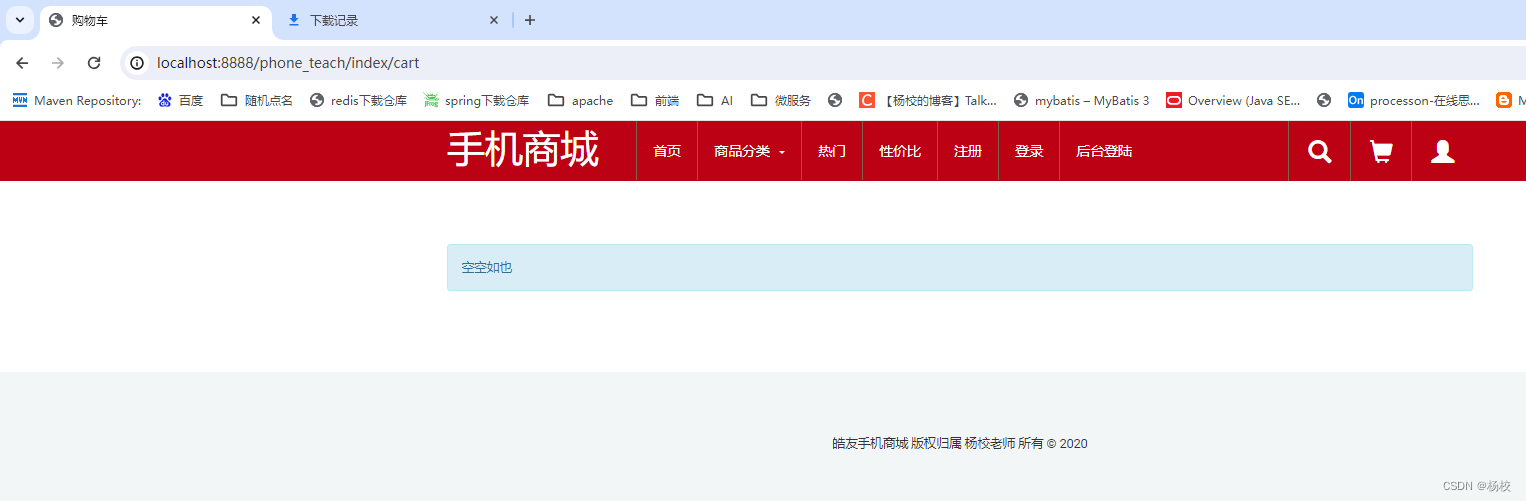Open the 后台登陆 navbar link
This screenshot has width=1526, height=501.
(1104, 152)
